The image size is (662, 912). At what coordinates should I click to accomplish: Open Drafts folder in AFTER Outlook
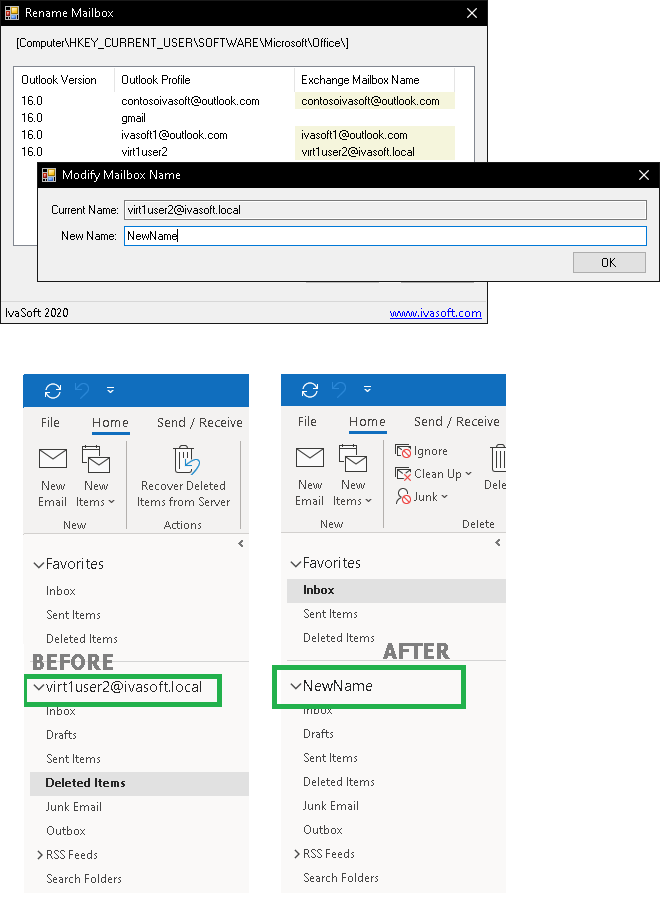tap(318, 733)
